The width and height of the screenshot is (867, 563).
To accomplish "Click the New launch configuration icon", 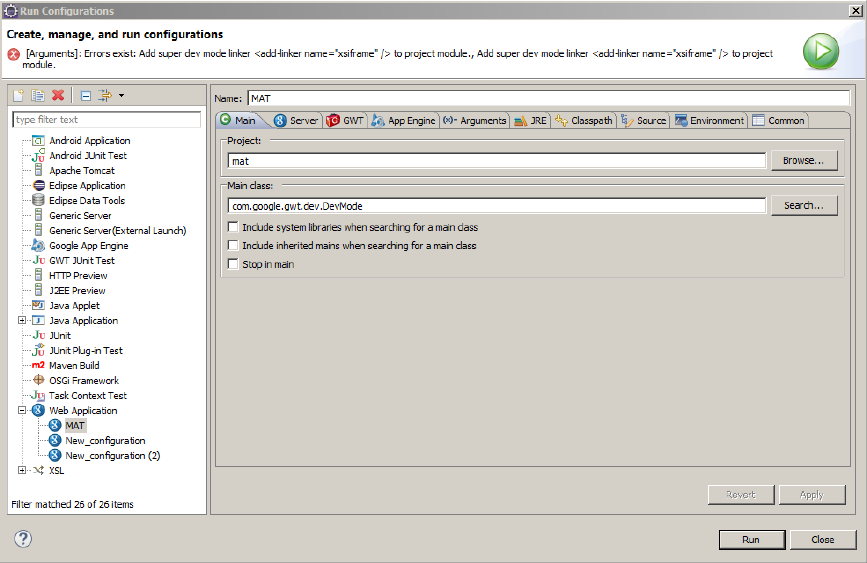I will click(18, 96).
